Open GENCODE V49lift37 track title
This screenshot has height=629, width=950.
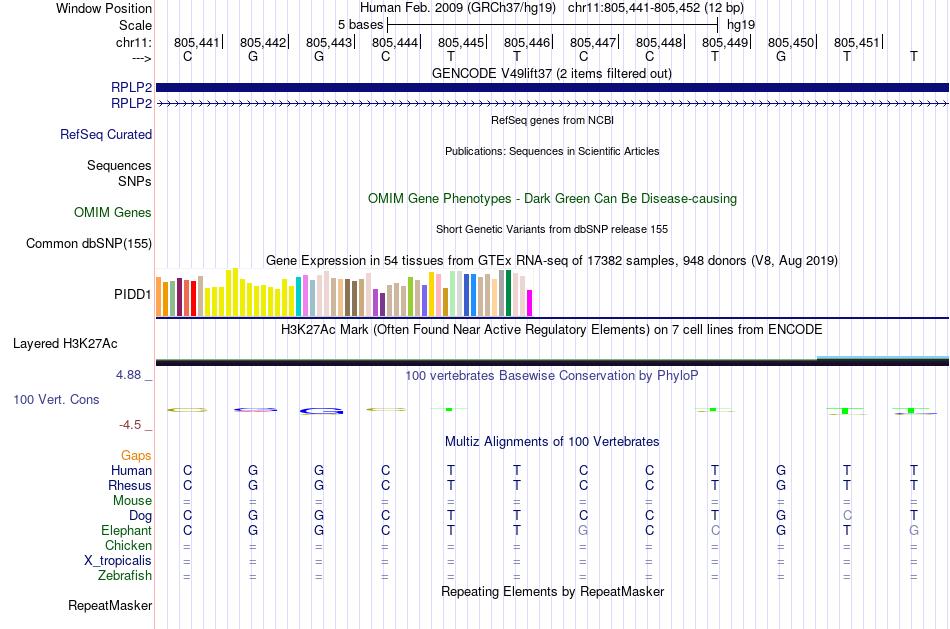click(x=552, y=73)
